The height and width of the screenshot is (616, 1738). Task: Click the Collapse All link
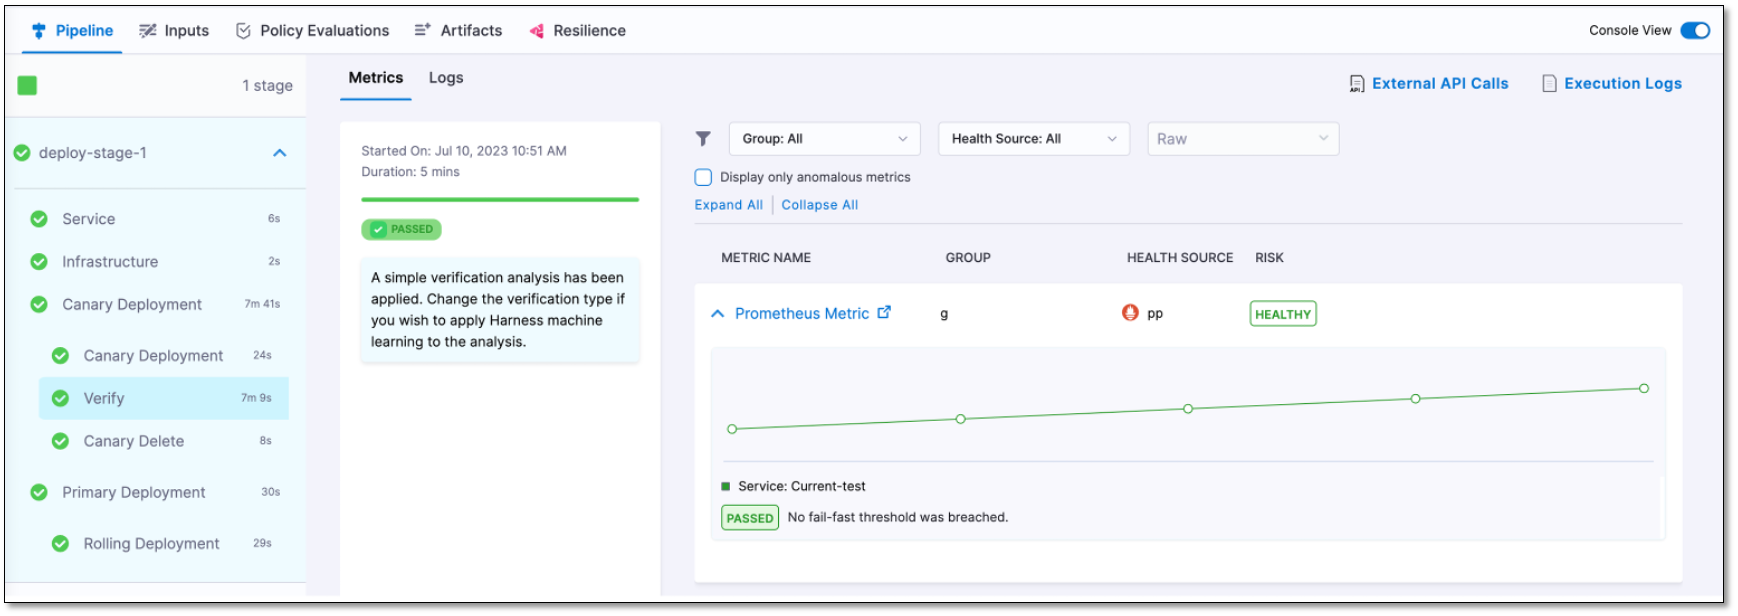coord(819,205)
